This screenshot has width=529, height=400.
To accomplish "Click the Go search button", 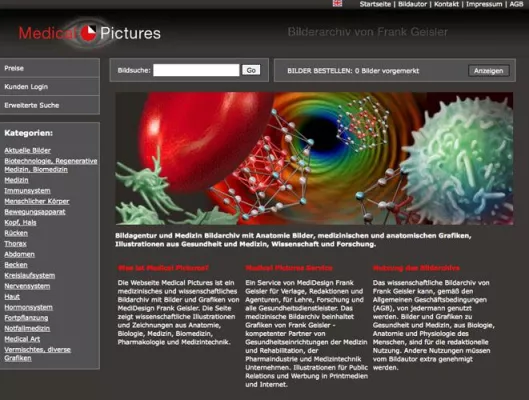I will [x=251, y=70].
